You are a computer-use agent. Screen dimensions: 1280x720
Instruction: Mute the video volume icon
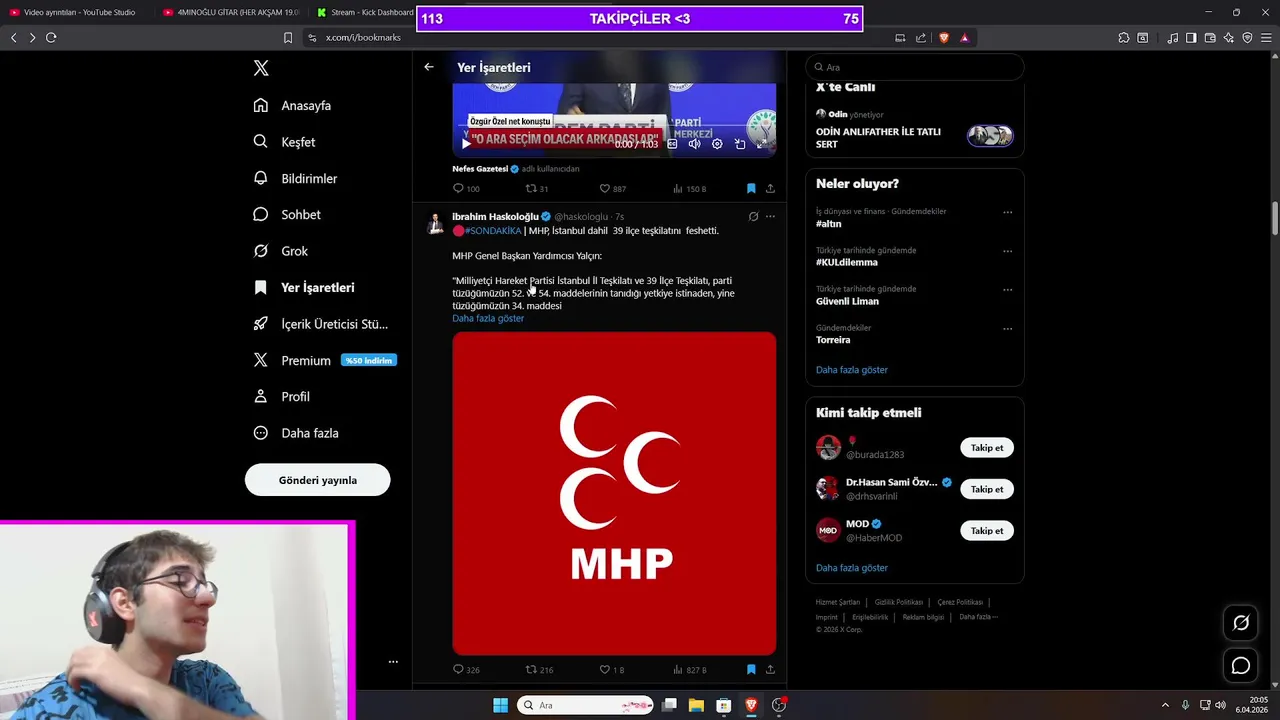694,144
